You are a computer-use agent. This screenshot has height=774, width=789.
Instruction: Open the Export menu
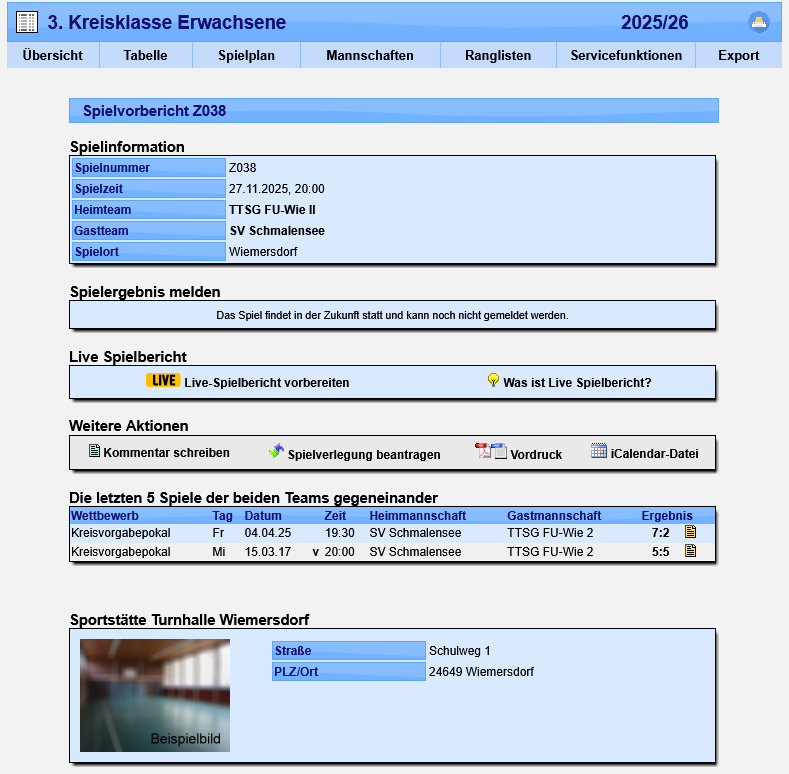coord(738,56)
